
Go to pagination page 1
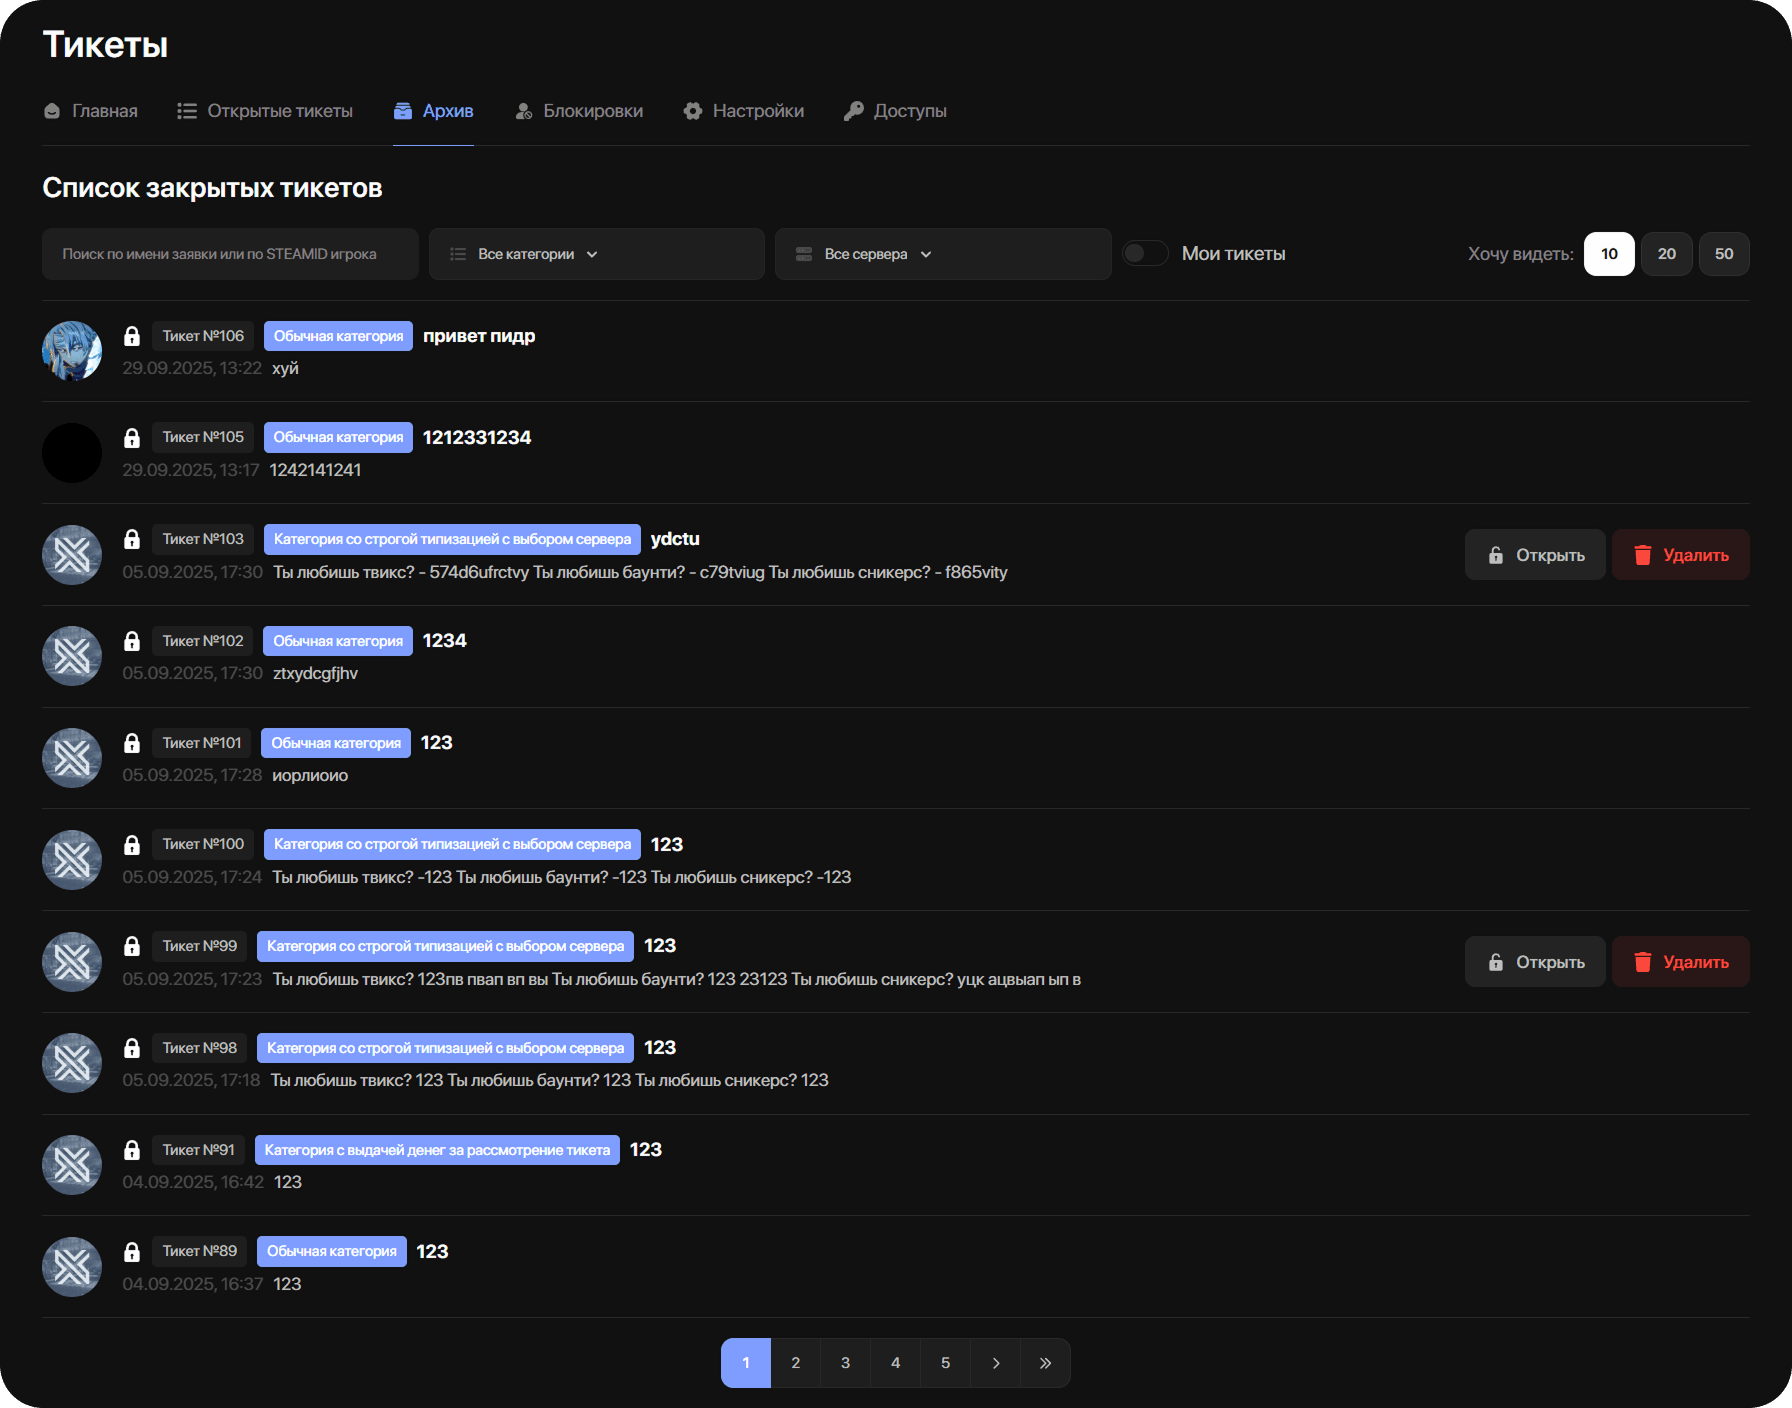[x=746, y=1363]
